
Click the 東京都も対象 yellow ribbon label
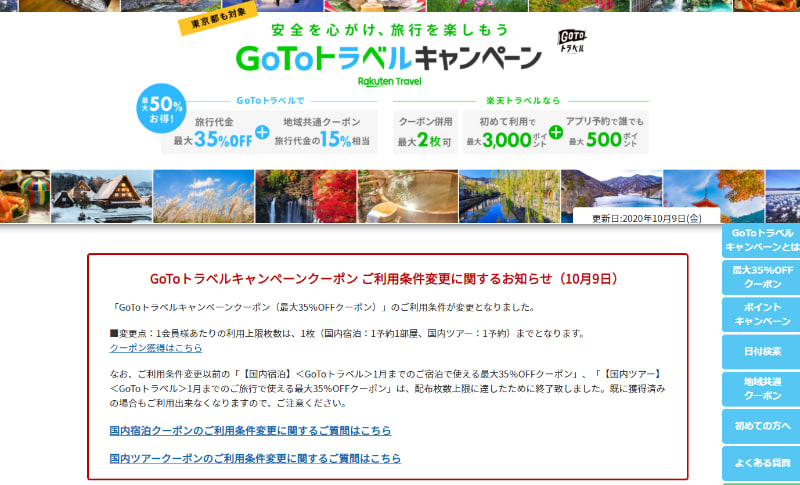coord(218,19)
